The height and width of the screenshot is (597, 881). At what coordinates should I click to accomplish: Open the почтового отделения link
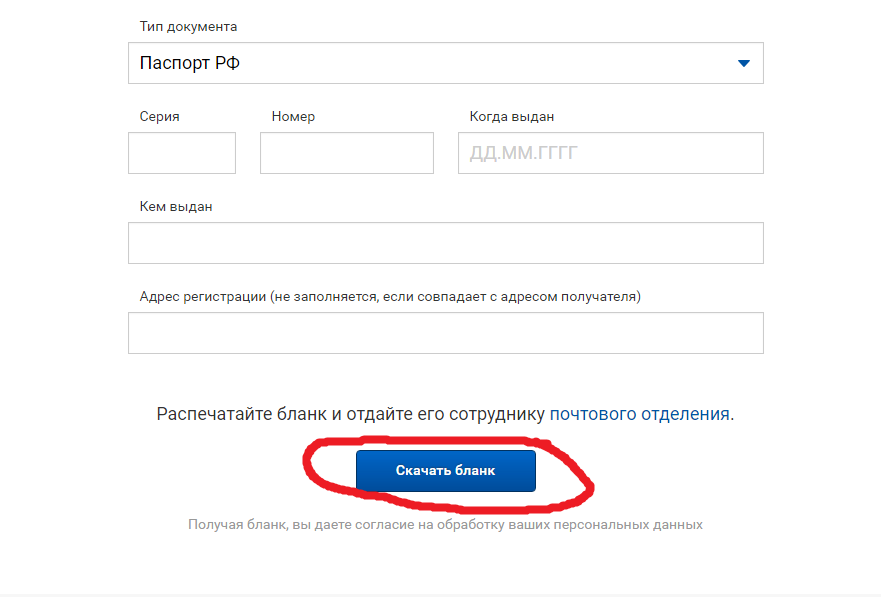tap(640, 414)
